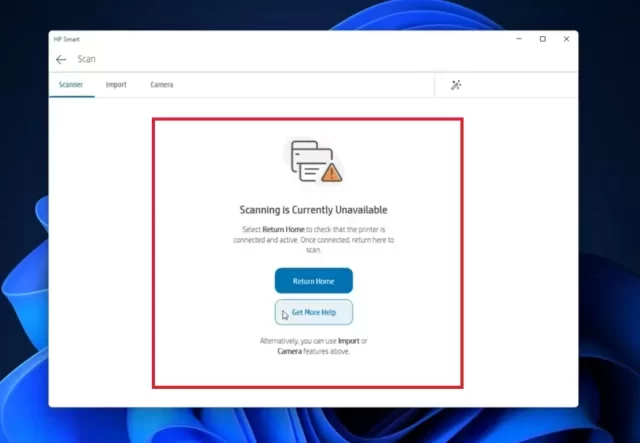Screen dimensions: 640x443
Task: Click the Scan page title
Action: click(x=87, y=60)
